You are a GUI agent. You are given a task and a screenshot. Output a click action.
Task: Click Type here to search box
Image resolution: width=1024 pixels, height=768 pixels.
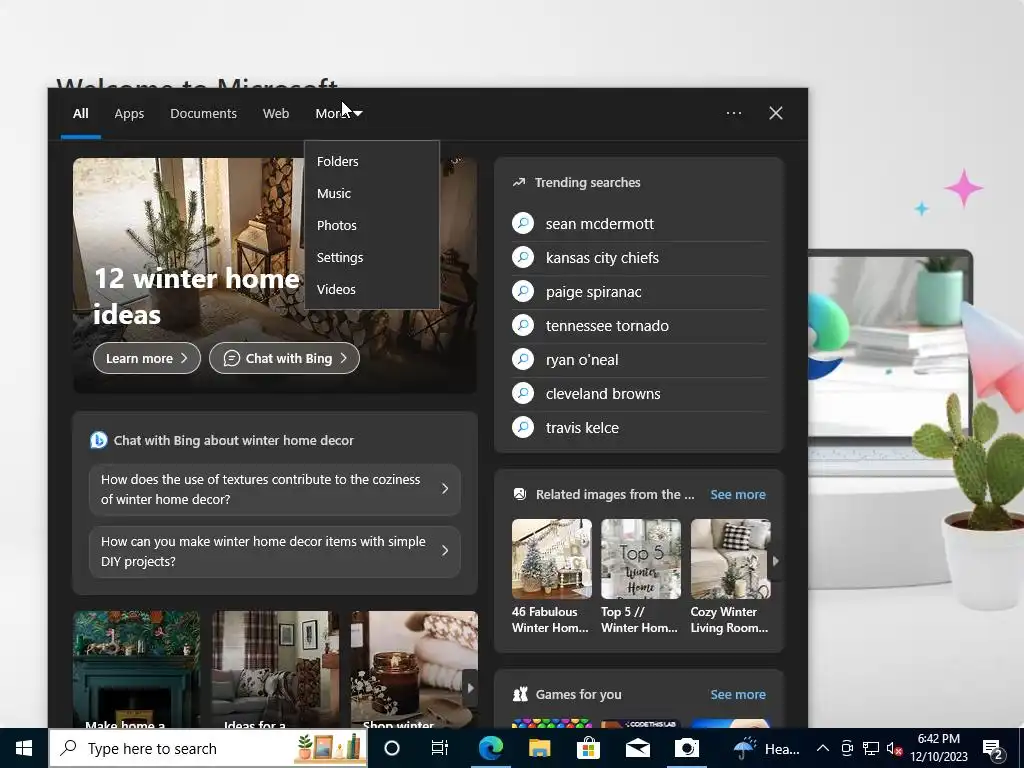click(x=208, y=748)
